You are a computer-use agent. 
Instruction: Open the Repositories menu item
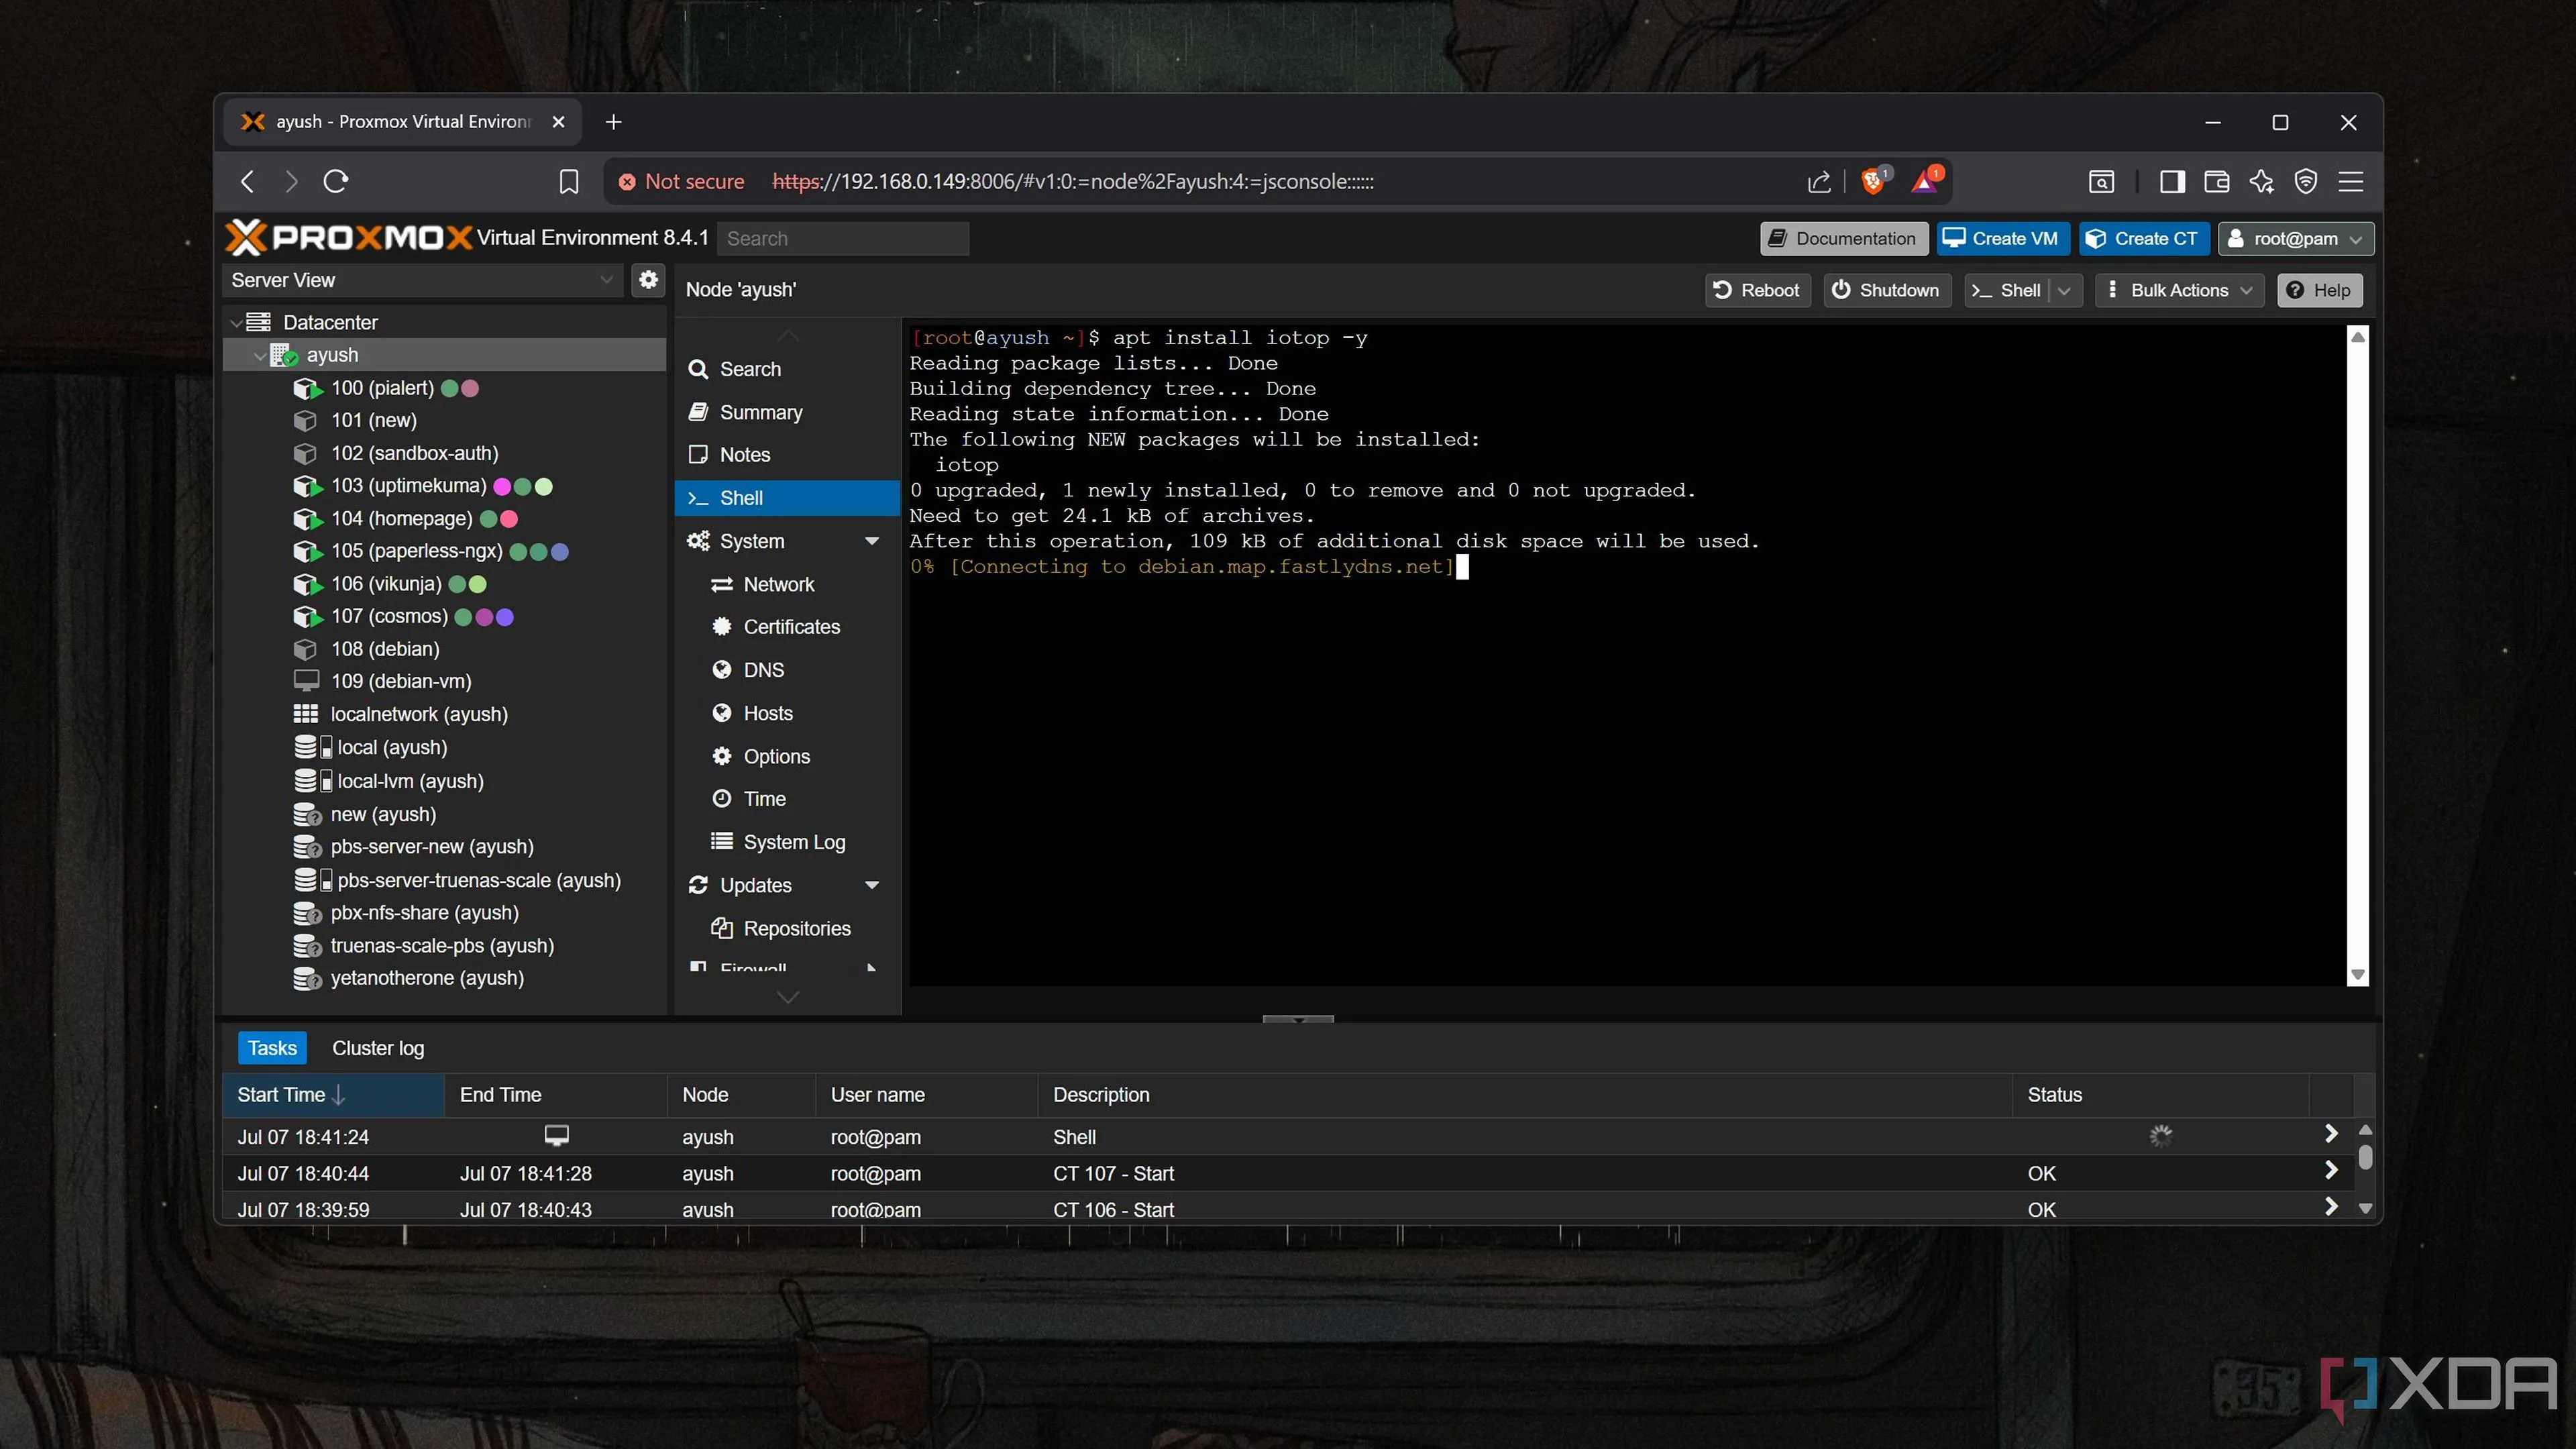(786, 928)
